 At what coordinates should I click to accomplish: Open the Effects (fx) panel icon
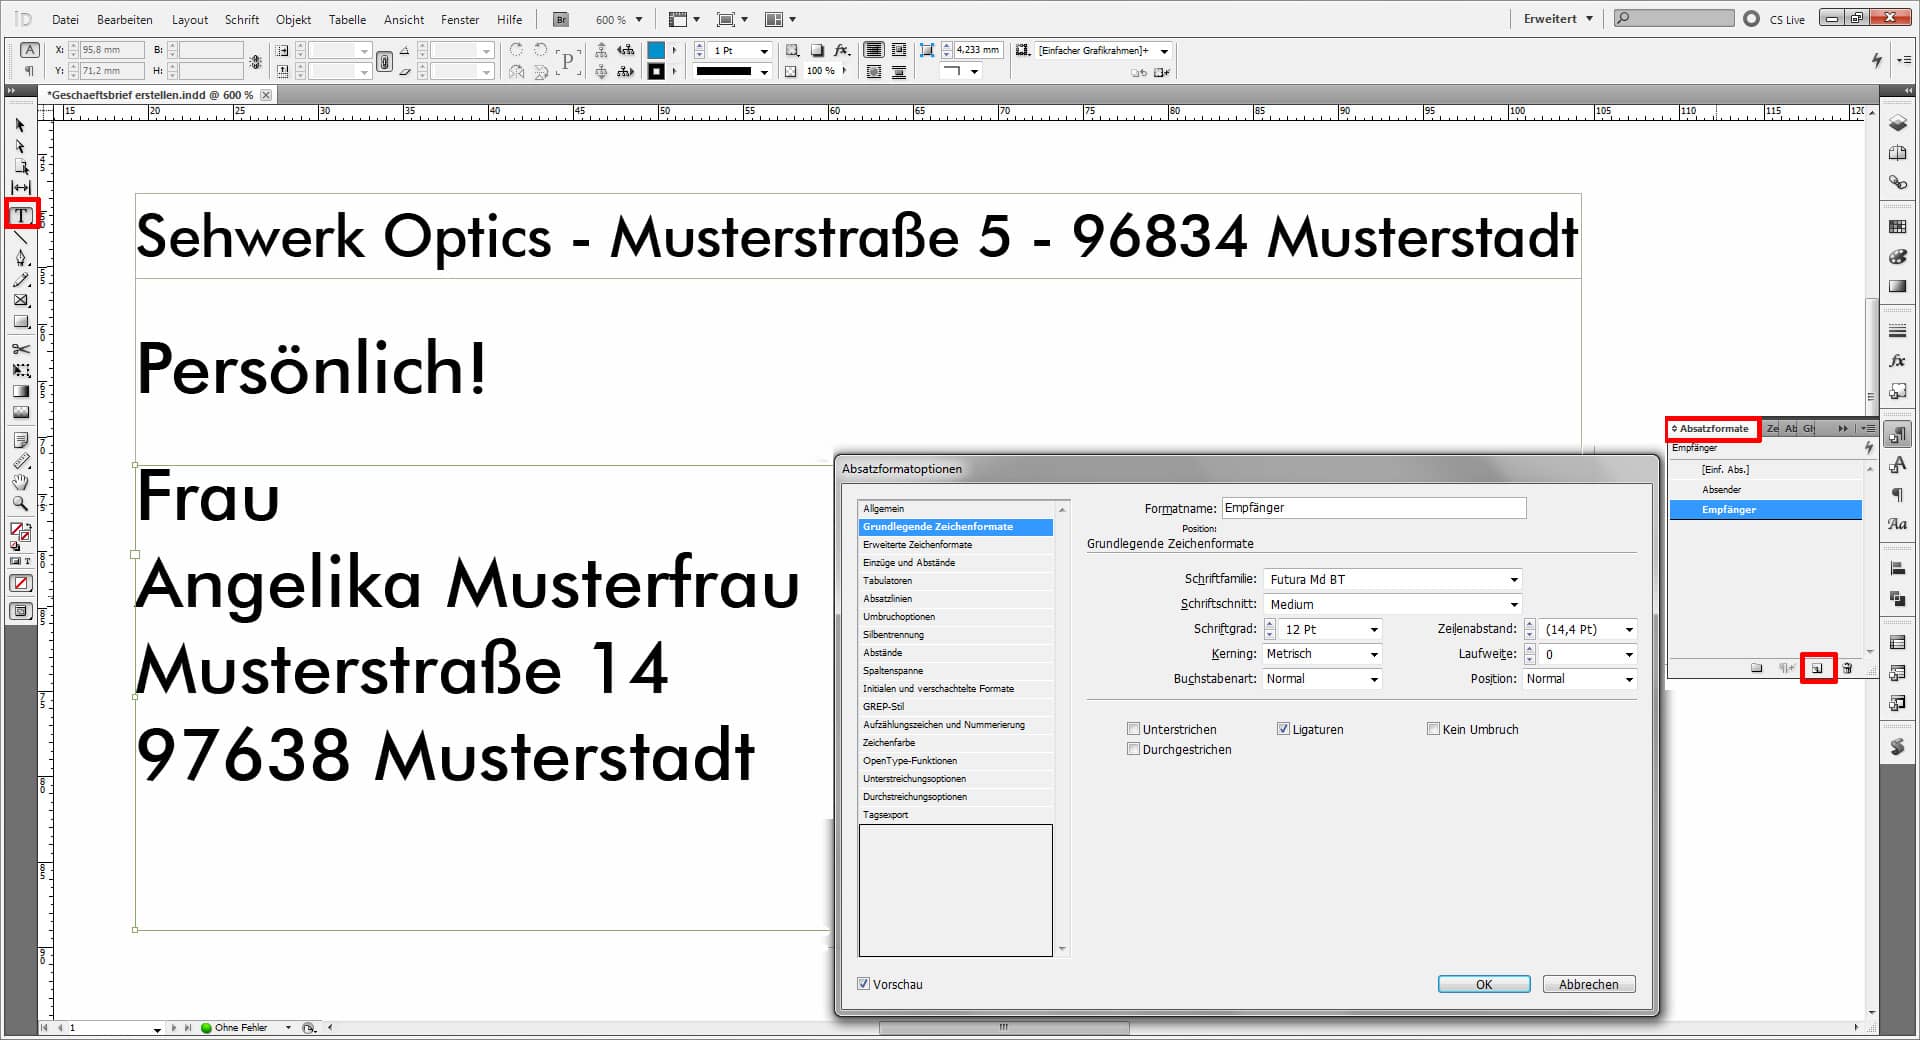click(x=1897, y=361)
